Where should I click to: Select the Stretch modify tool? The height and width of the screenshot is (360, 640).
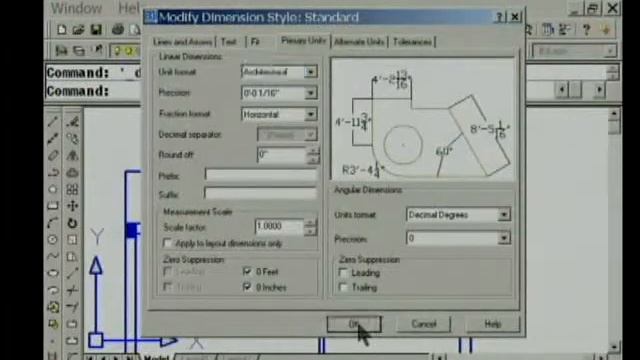point(72,256)
